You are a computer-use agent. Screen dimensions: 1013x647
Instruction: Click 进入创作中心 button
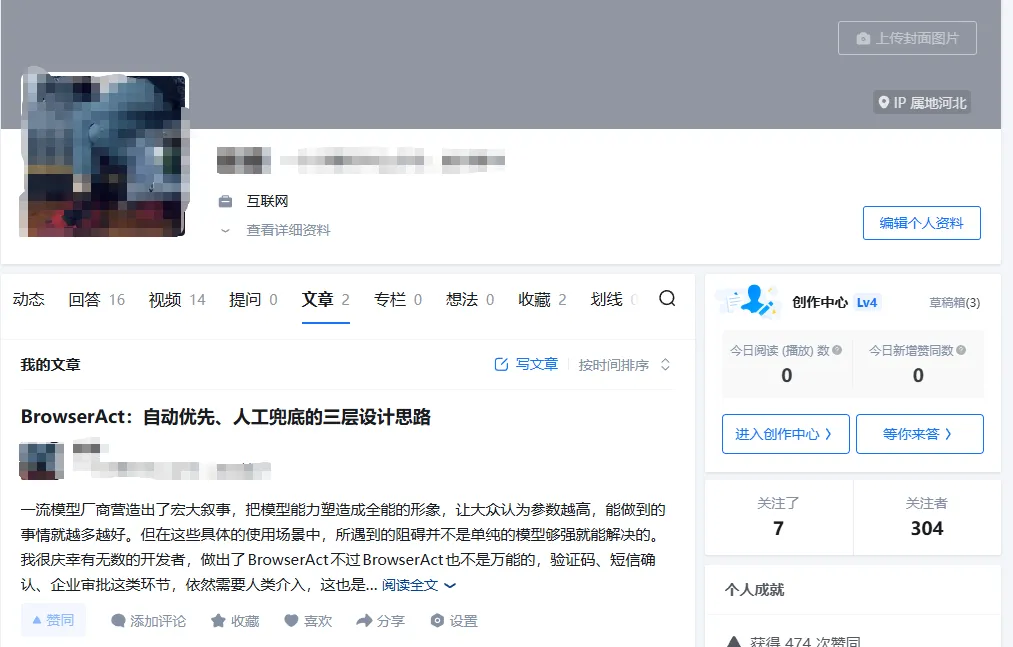pos(786,434)
